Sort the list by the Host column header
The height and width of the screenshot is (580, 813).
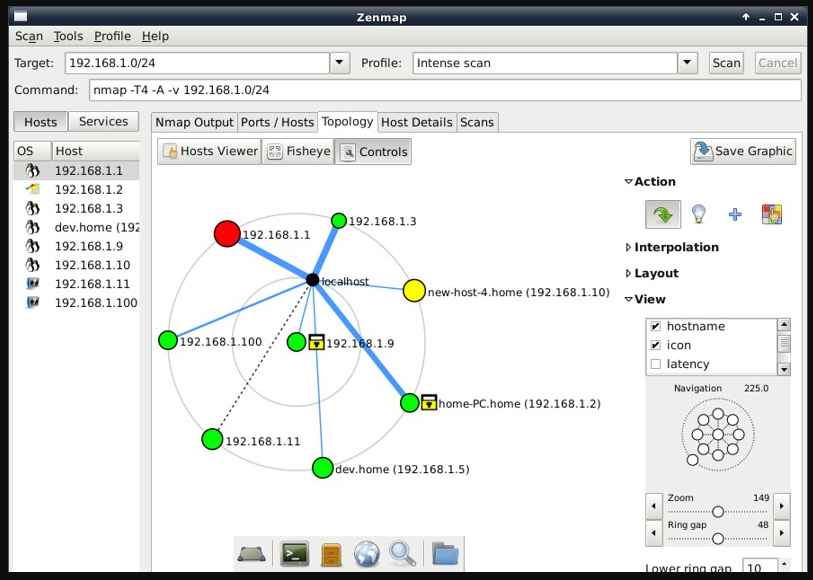95,151
